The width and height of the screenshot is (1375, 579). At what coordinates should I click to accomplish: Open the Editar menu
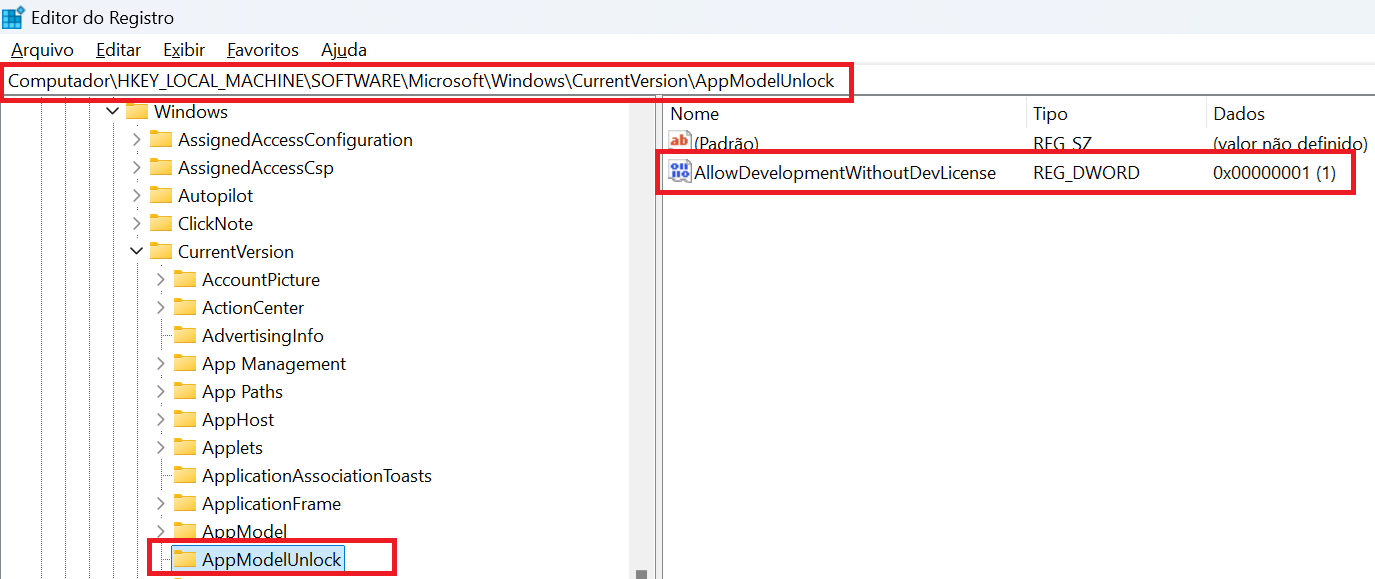point(118,49)
